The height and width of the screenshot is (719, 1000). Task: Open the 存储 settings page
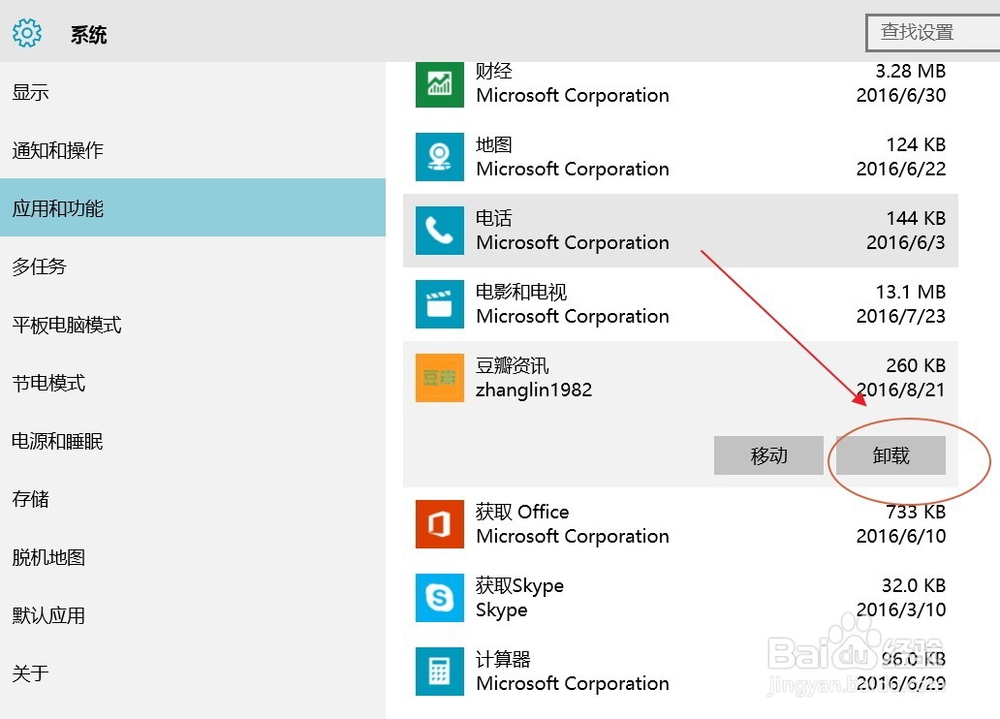click(31, 499)
